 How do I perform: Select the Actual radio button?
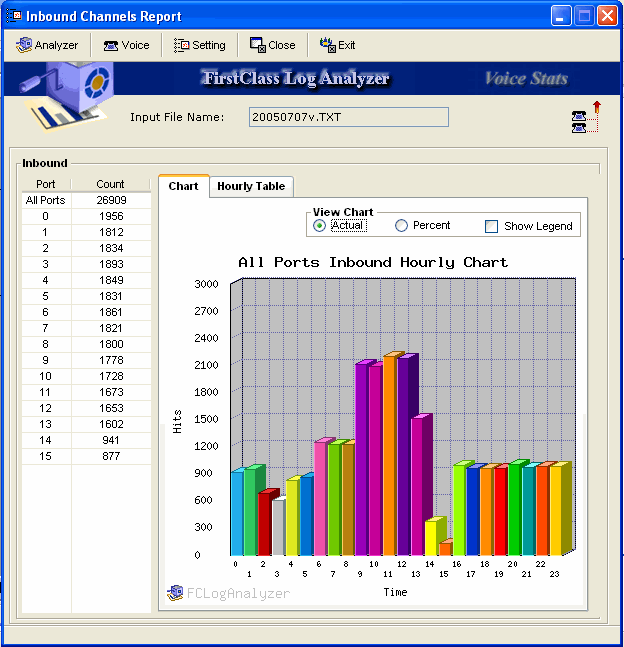click(319, 226)
